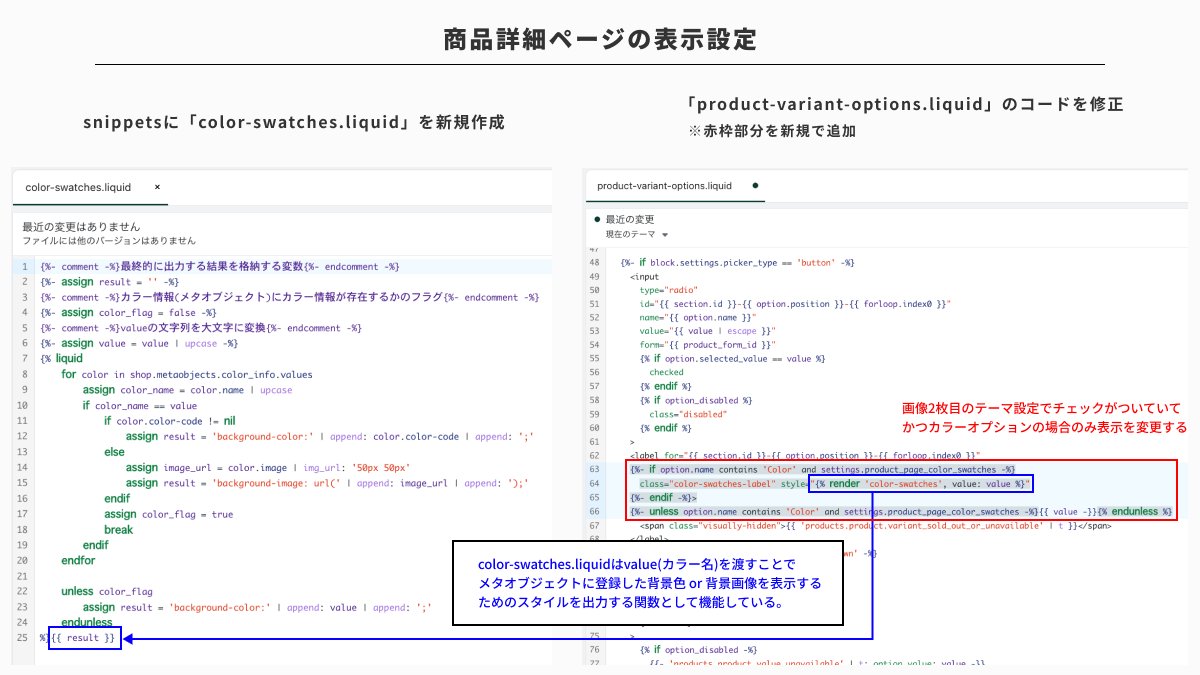Open the product-variant-options.liquid tab
Viewport: 1200px width, 675px height.
click(664, 186)
